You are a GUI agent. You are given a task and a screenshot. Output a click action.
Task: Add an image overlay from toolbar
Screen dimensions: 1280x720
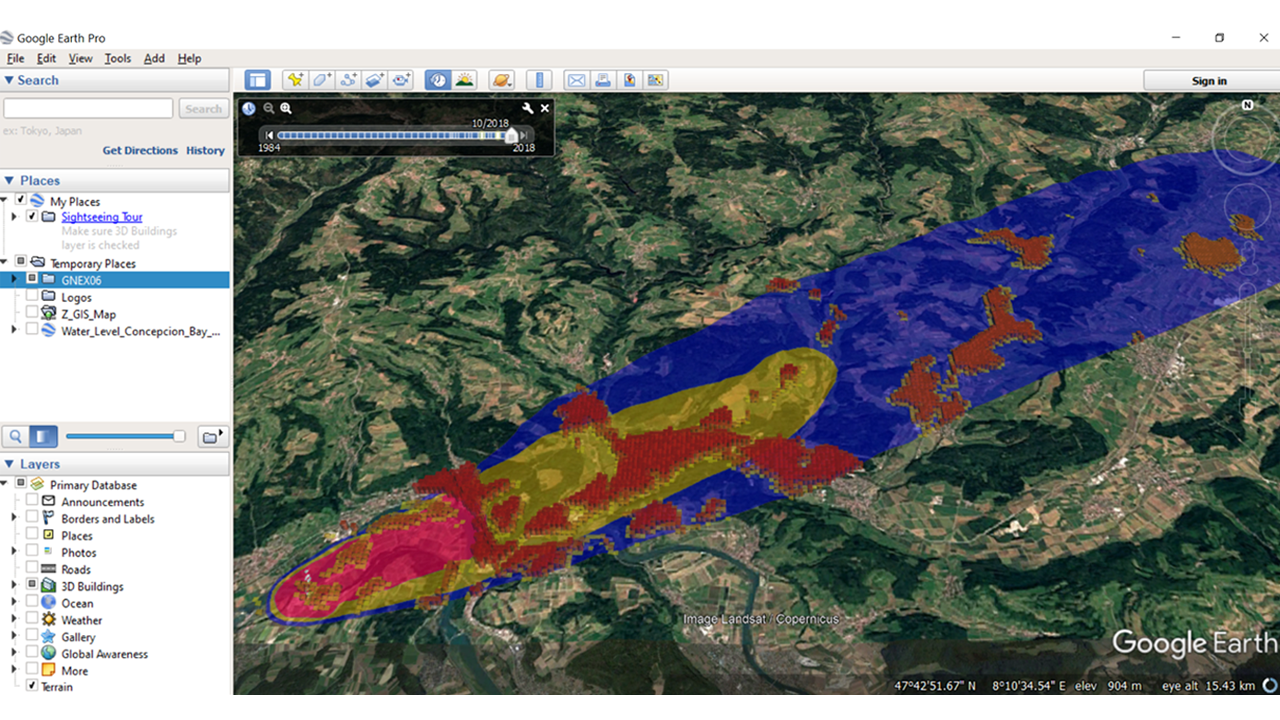(375, 80)
